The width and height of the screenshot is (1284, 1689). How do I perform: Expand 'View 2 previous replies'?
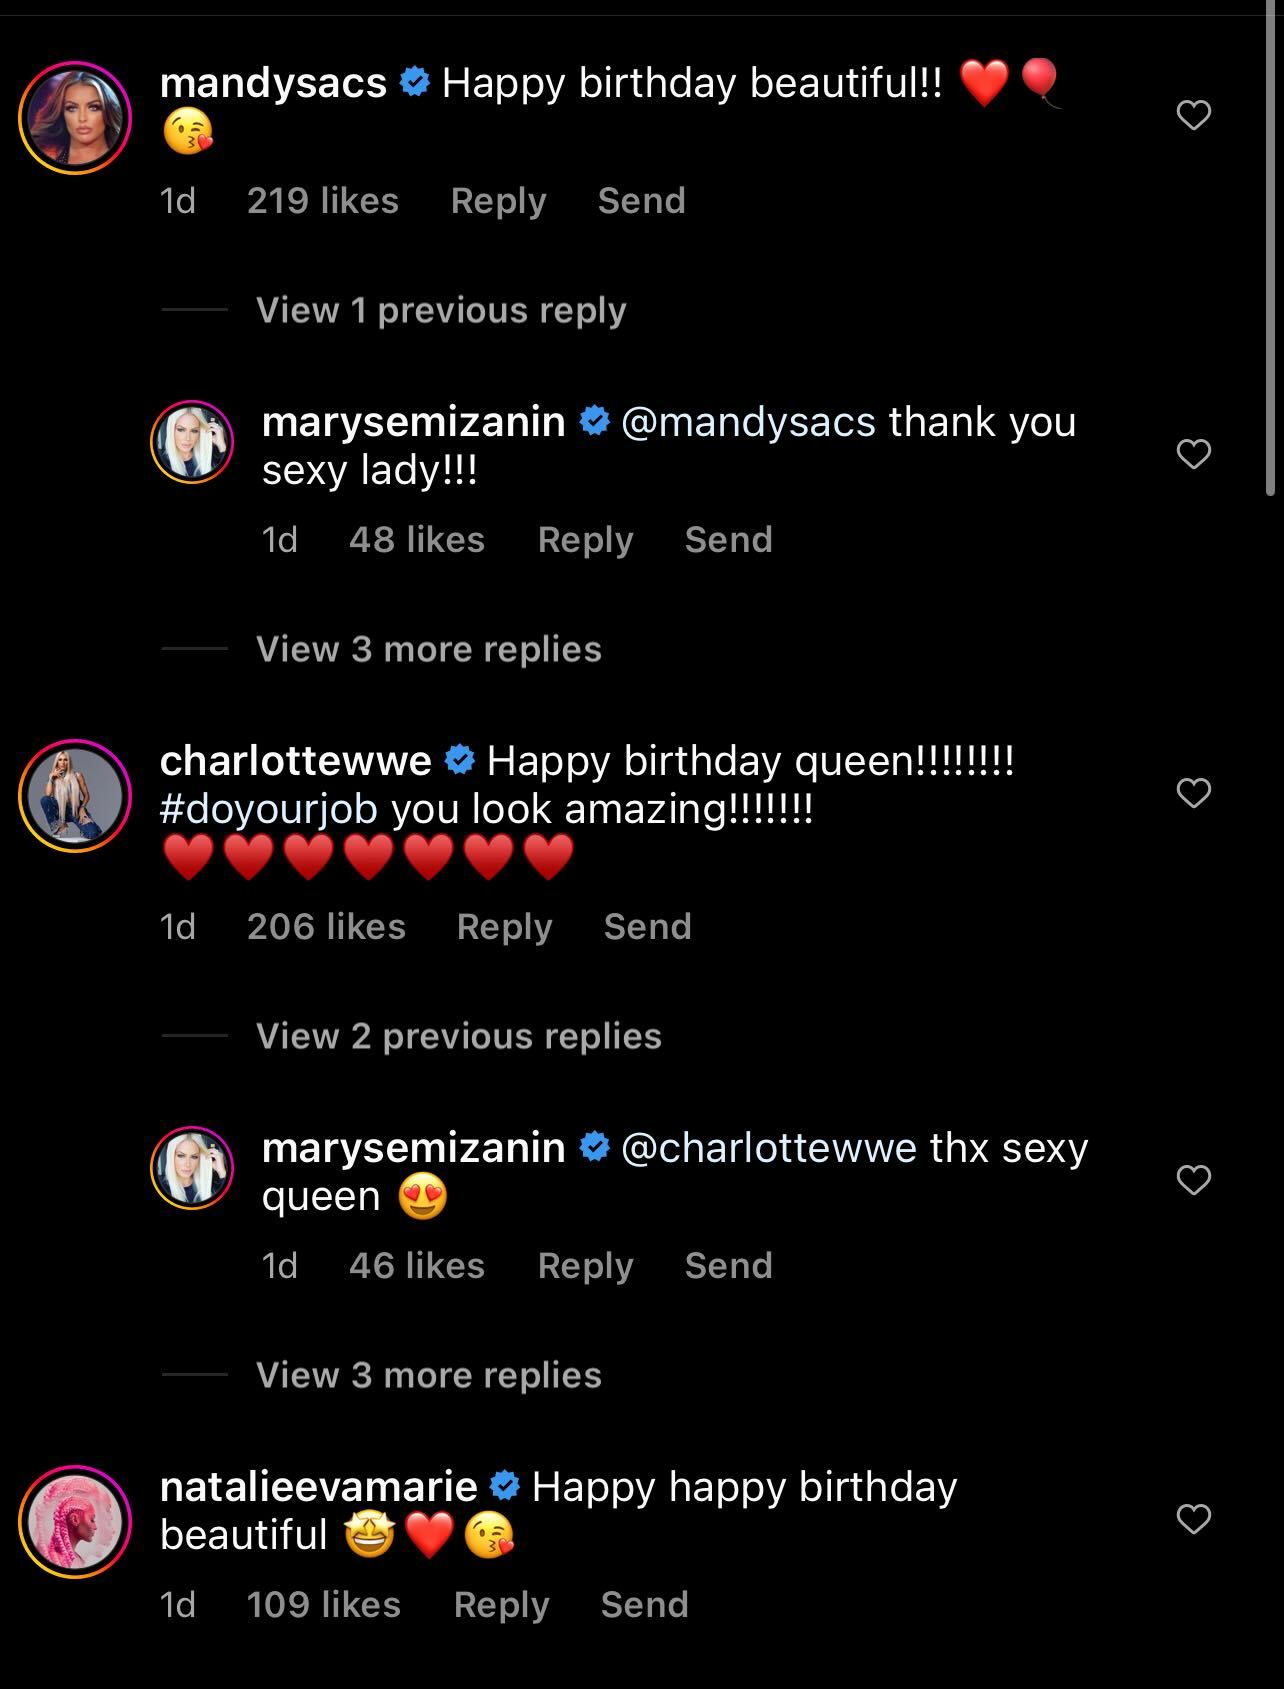click(459, 1036)
